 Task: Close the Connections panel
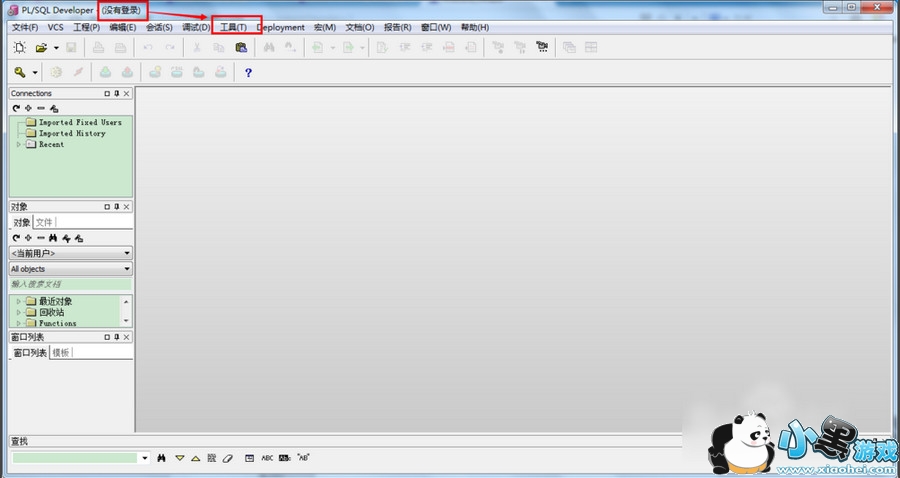pos(127,94)
